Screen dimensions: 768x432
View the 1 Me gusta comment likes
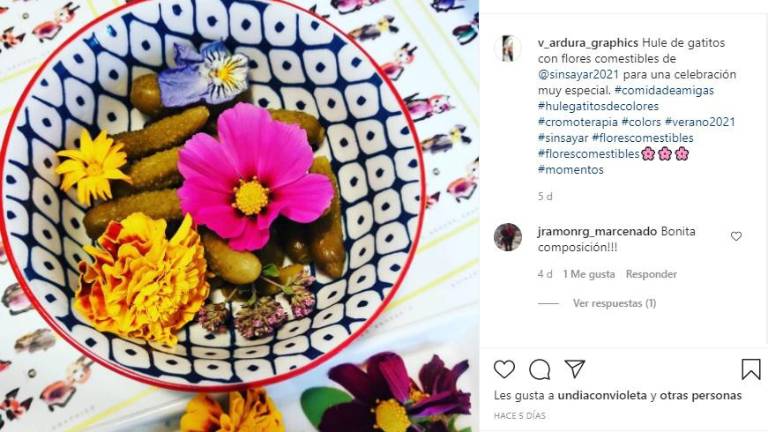pos(589,274)
